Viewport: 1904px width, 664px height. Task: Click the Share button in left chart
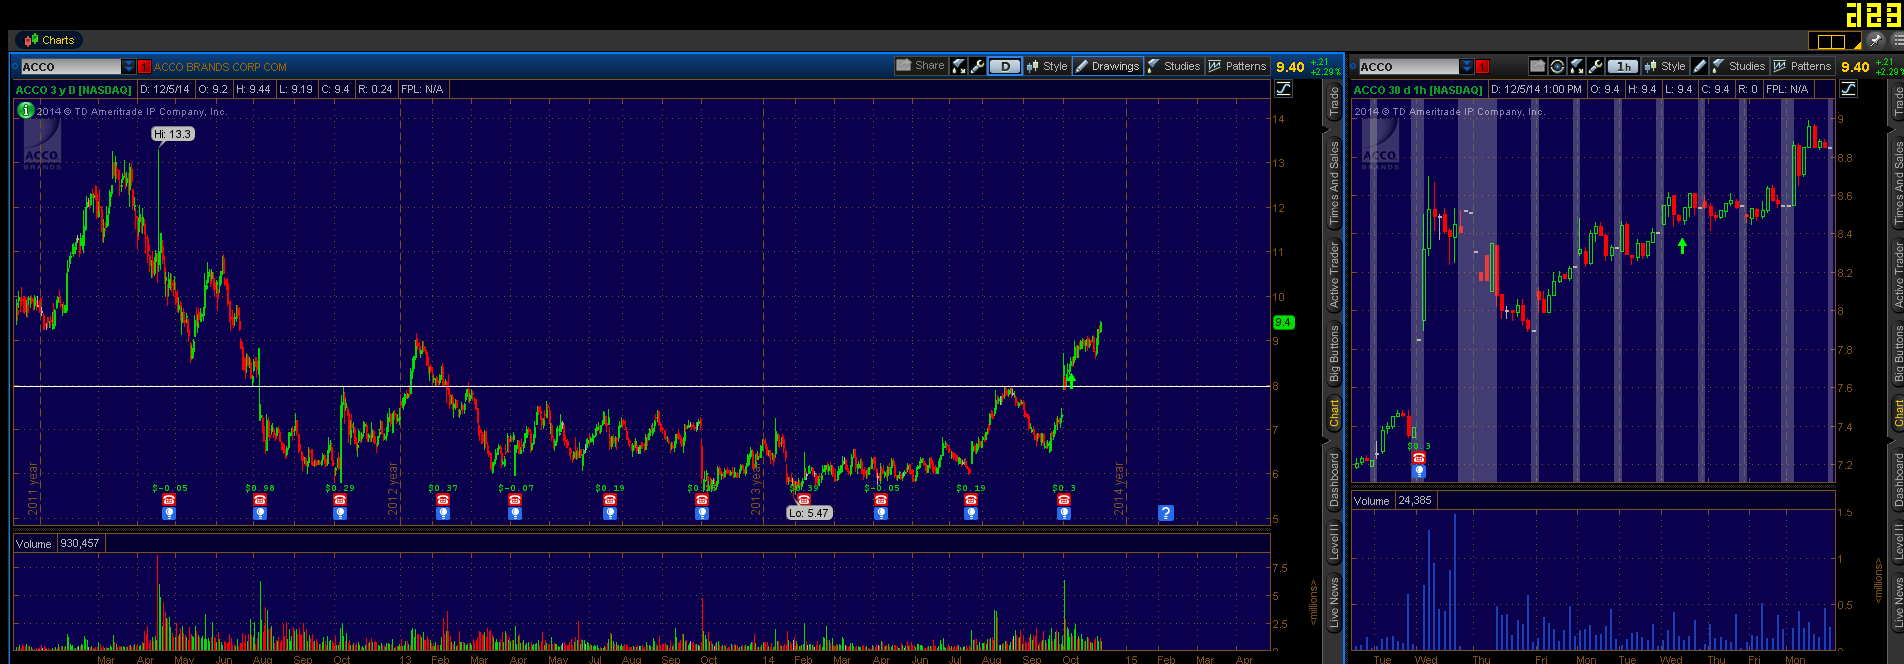point(920,66)
